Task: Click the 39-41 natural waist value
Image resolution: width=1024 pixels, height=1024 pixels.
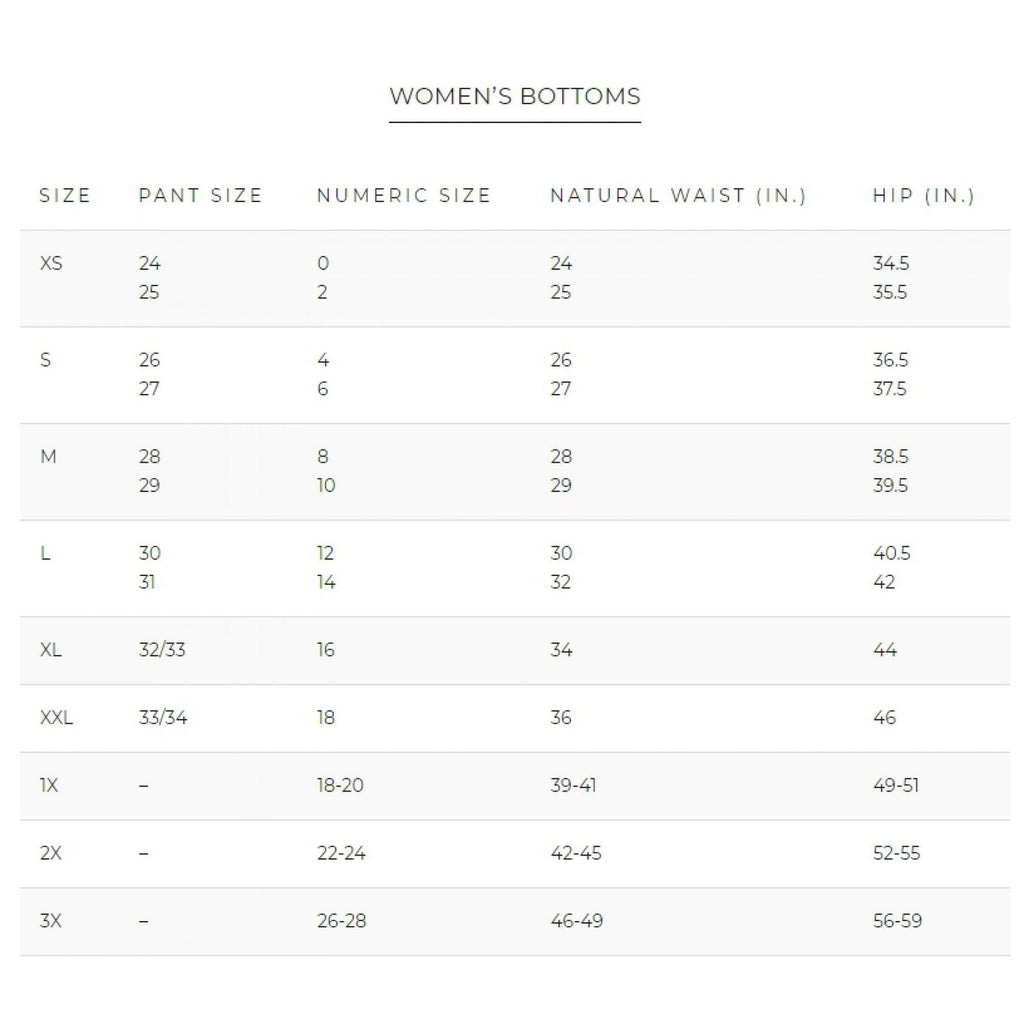Action: coord(573,786)
